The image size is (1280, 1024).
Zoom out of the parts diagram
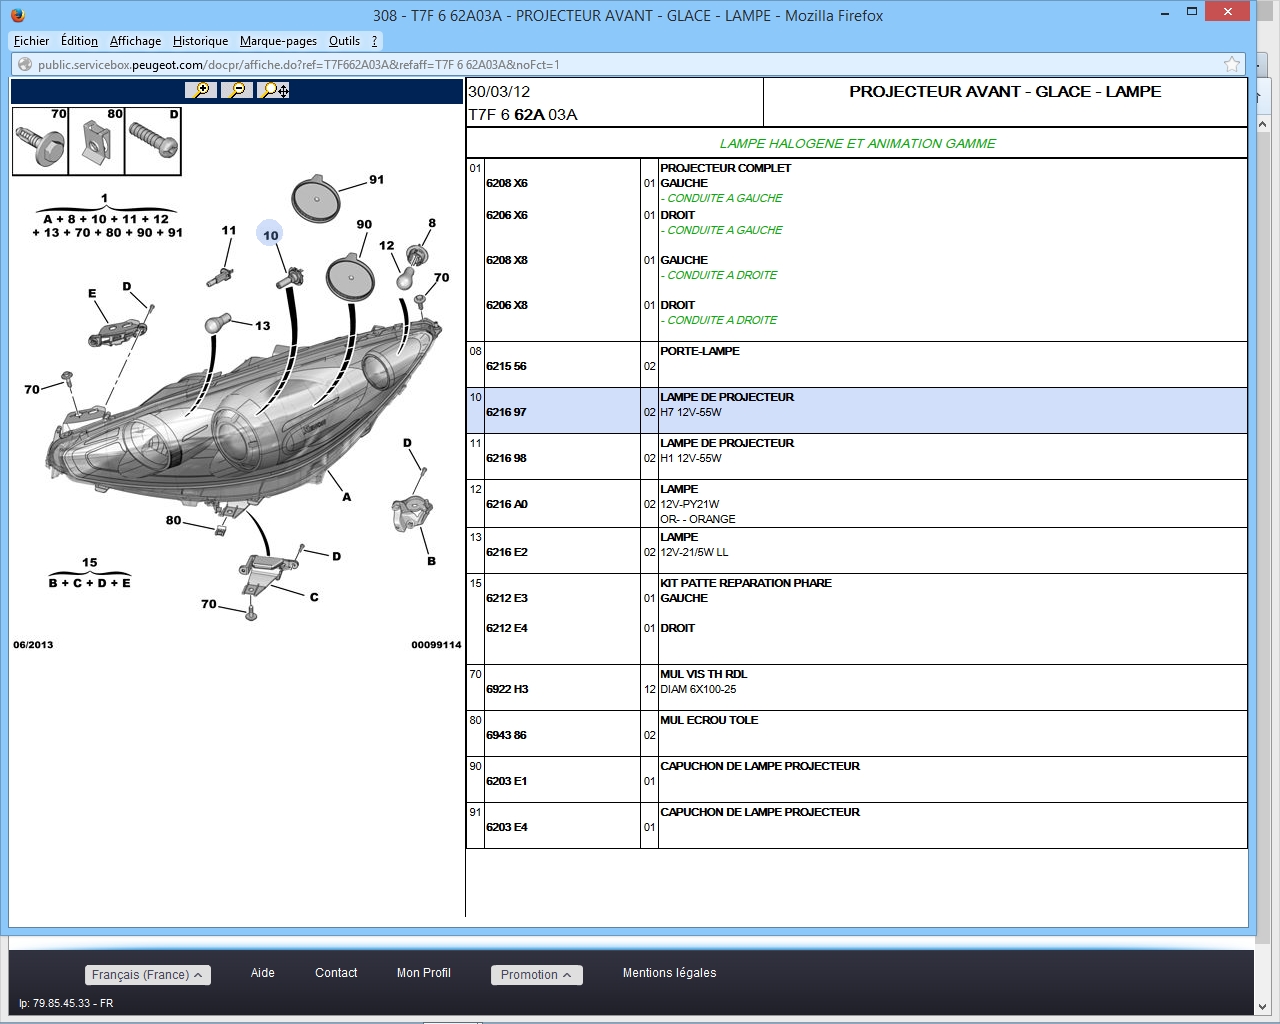pos(237,90)
